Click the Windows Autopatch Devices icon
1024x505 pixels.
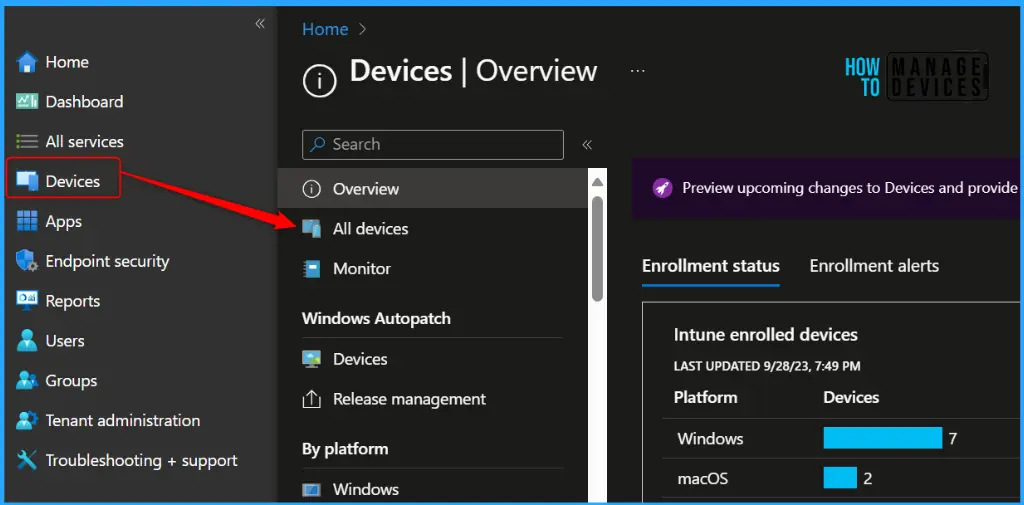312,359
